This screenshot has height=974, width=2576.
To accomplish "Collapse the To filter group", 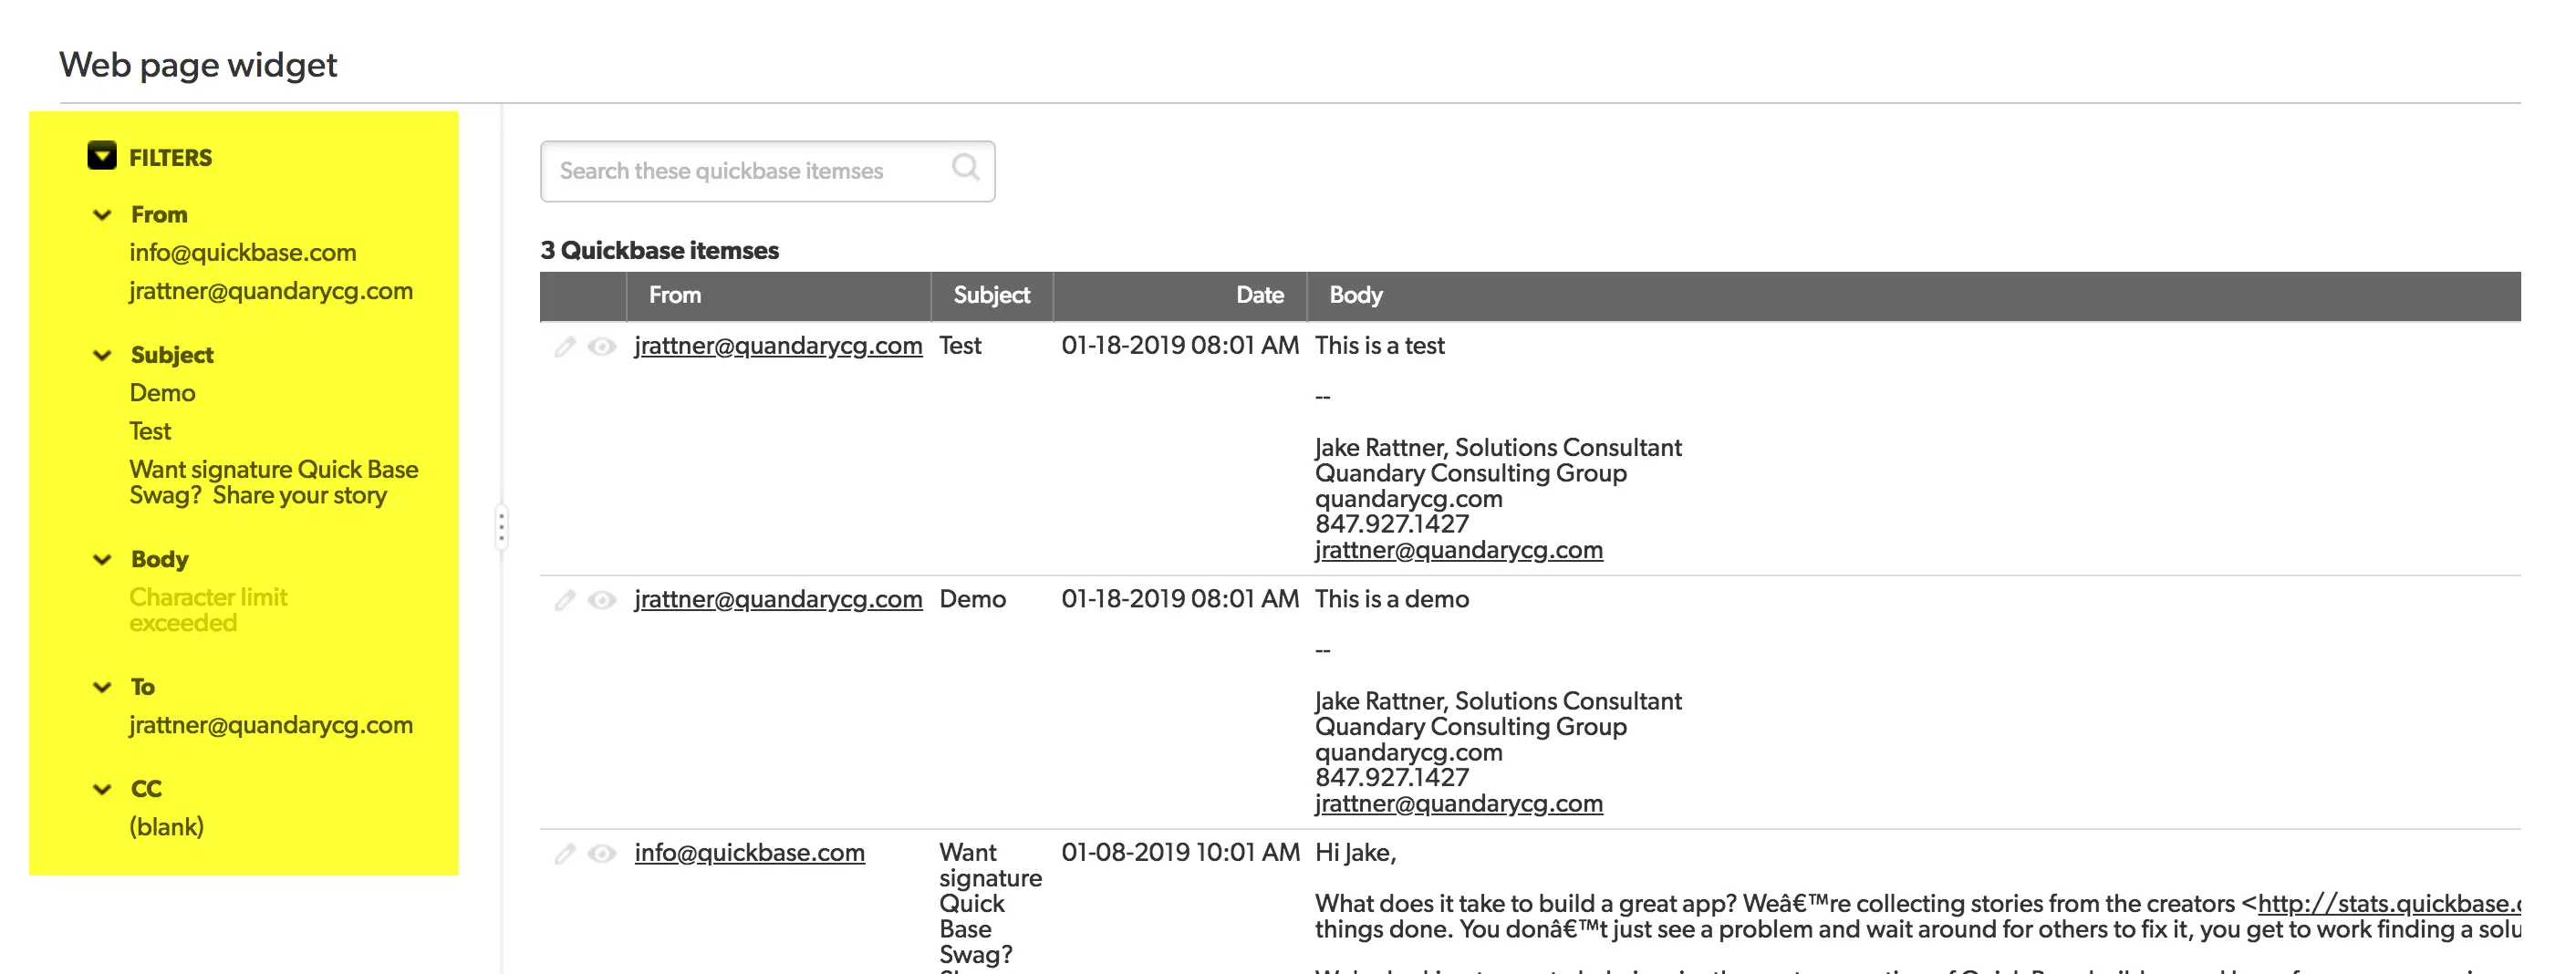I will click(x=102, y=687).
